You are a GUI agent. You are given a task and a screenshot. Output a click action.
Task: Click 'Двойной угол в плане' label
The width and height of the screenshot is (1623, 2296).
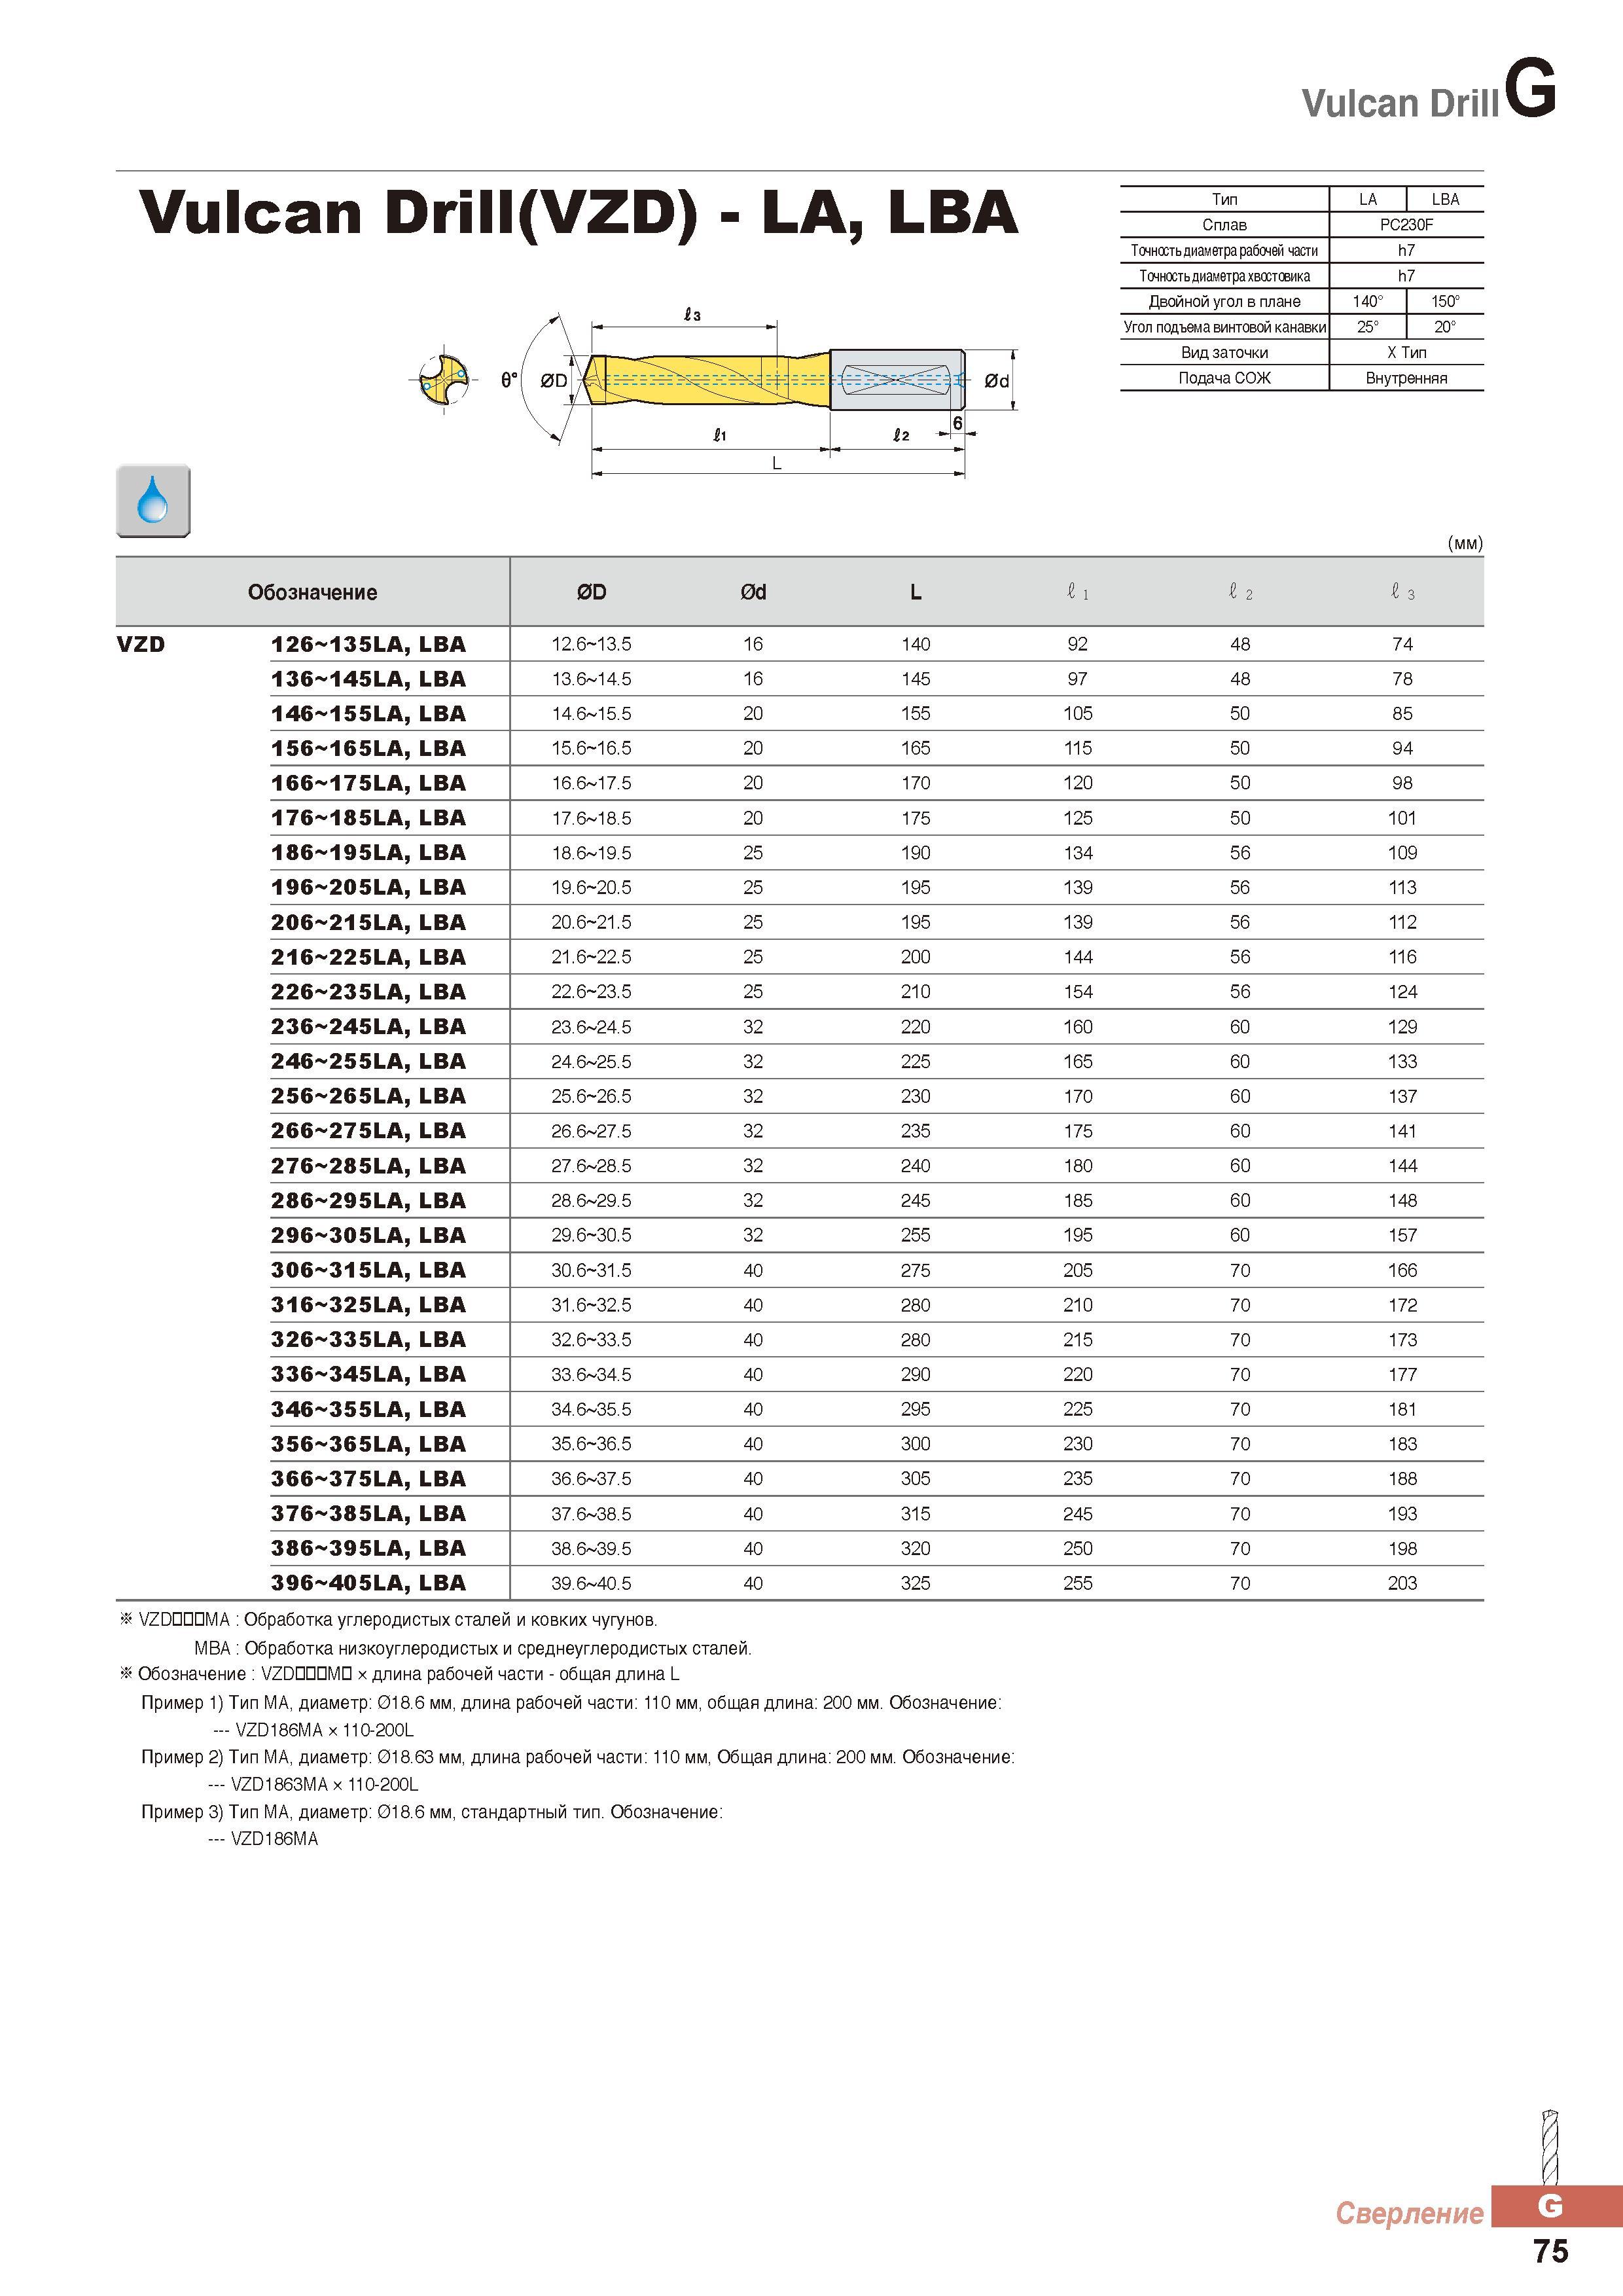tap(1224, 301)
